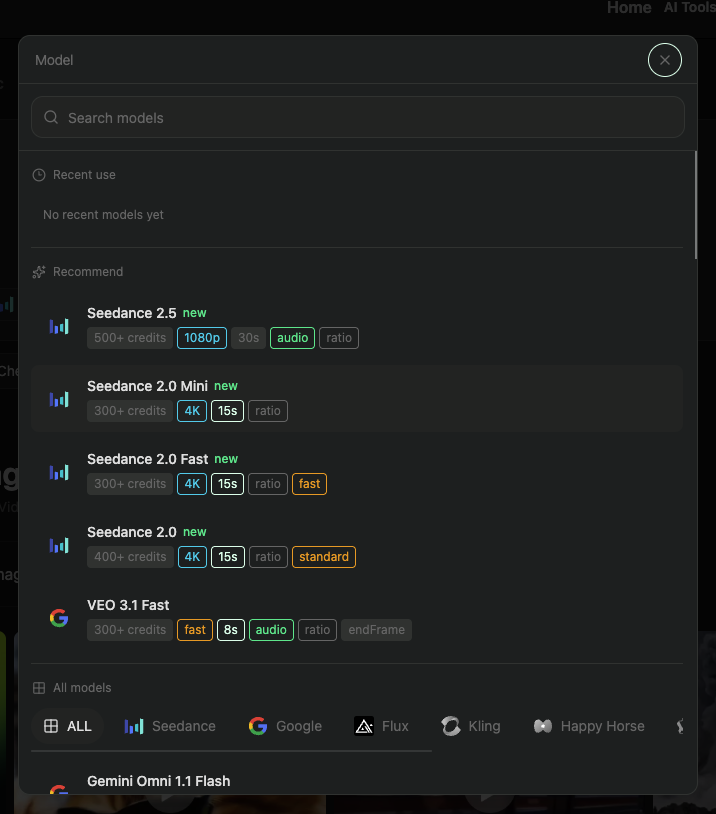
Task: Switch to the Kling filter tab
Action: coord(471,726)
